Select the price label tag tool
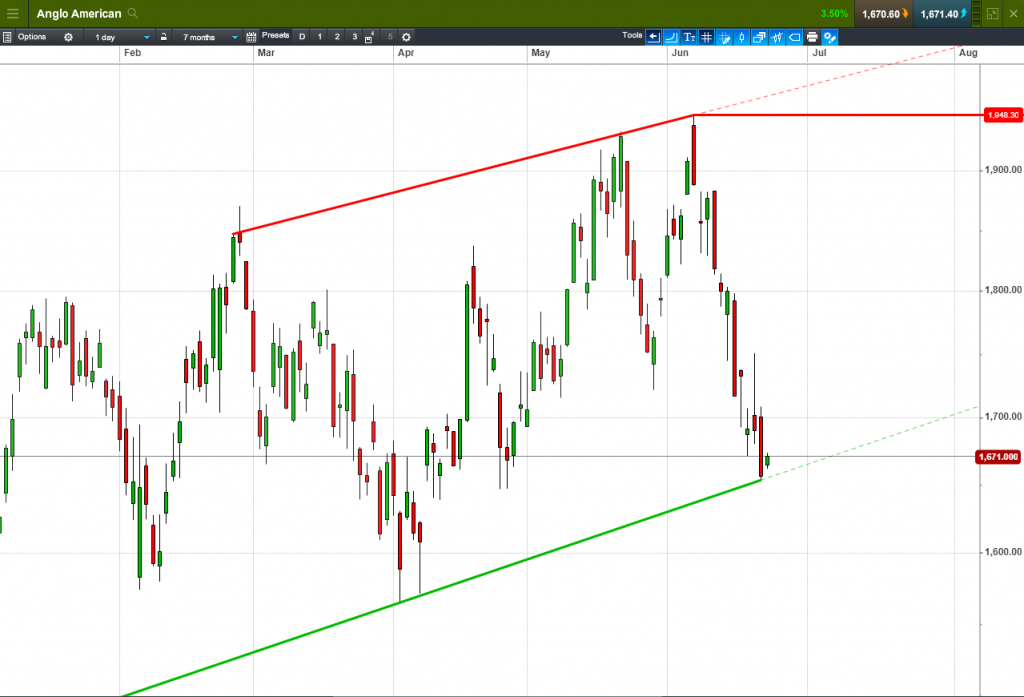 [794, 37]
